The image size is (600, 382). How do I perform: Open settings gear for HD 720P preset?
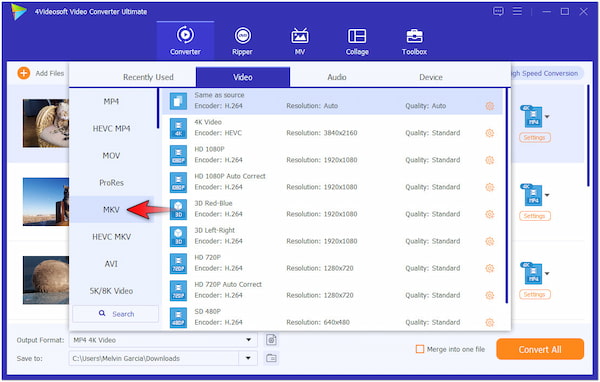489,268
